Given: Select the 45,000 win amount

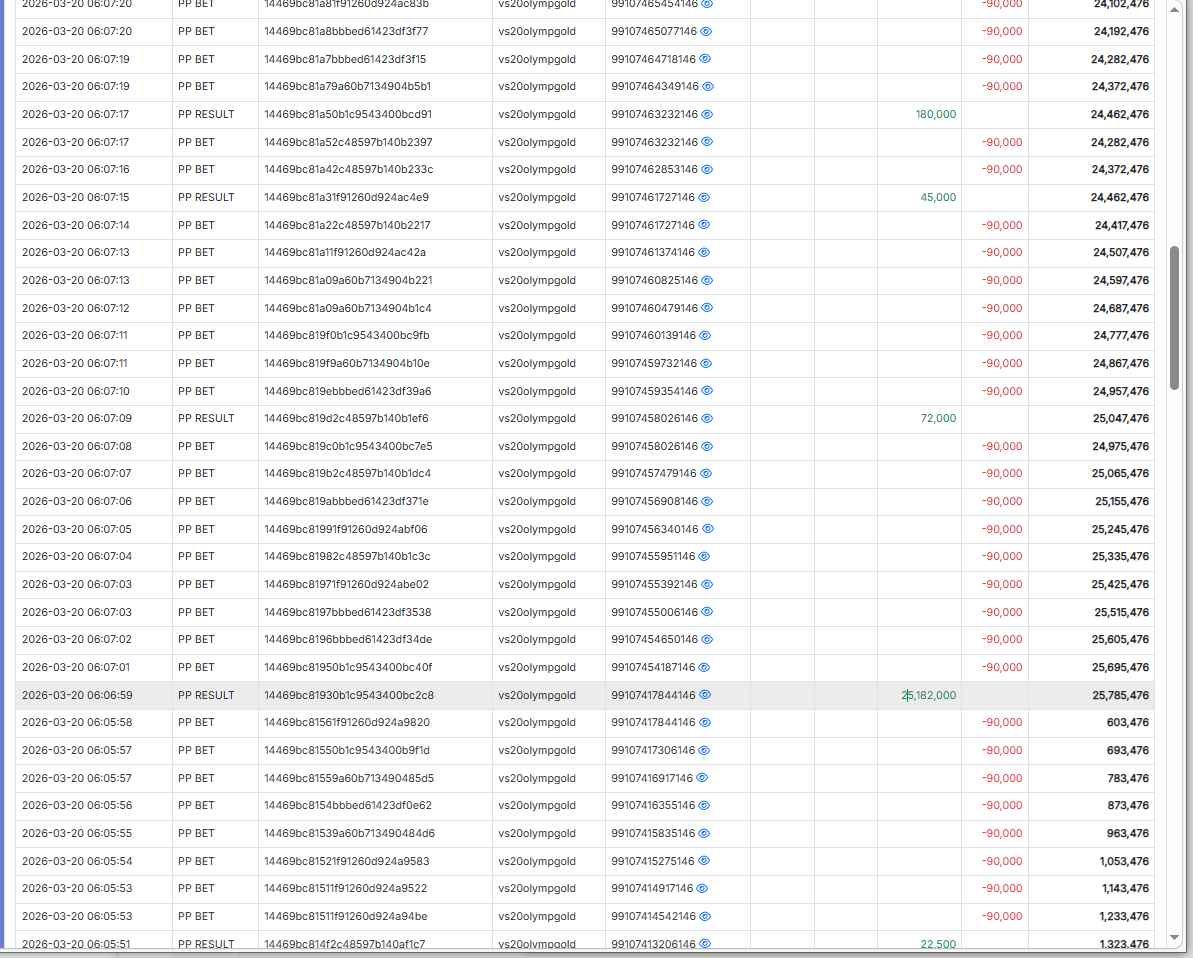Looking at the screenshot, I should [x=938, y=197].
